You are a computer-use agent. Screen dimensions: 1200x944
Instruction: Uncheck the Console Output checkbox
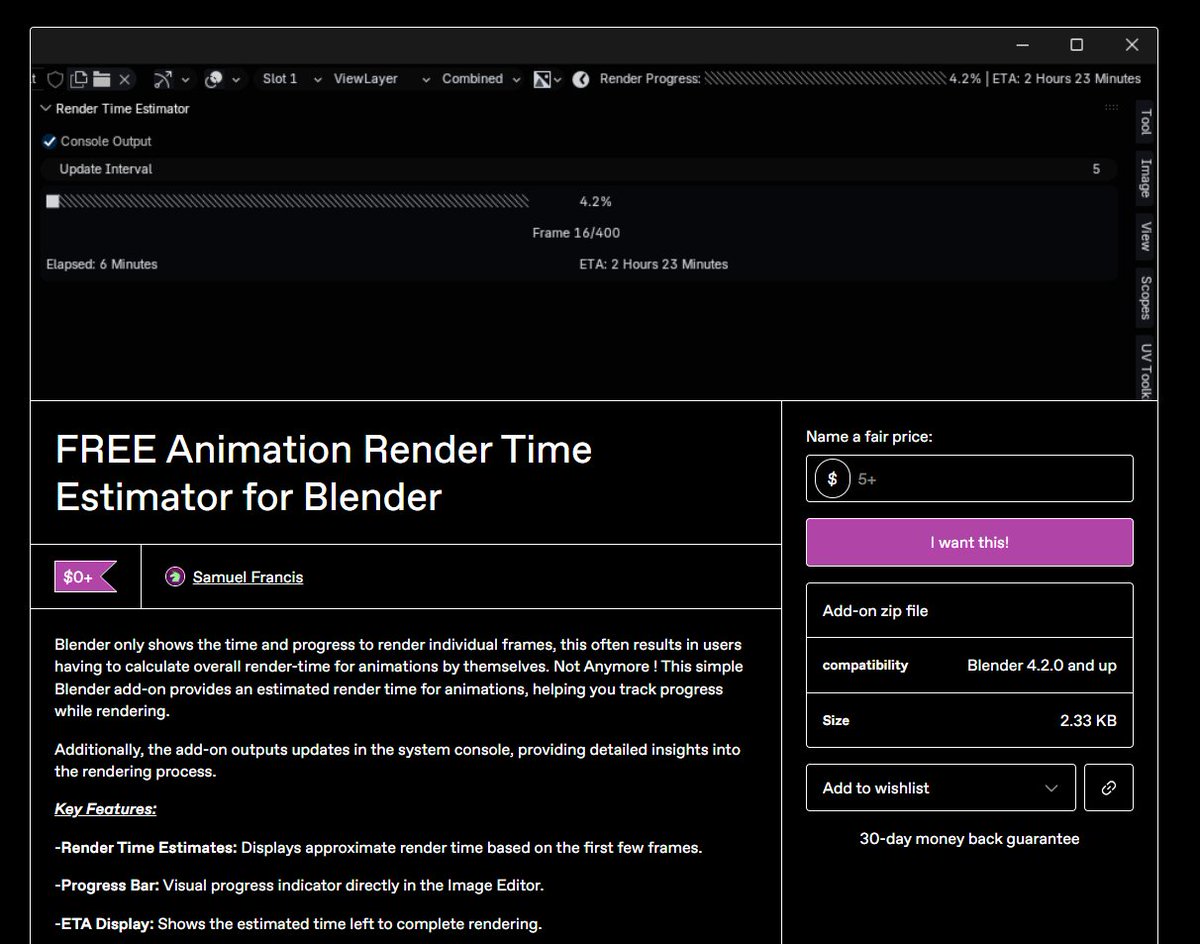tap(49, 141)
